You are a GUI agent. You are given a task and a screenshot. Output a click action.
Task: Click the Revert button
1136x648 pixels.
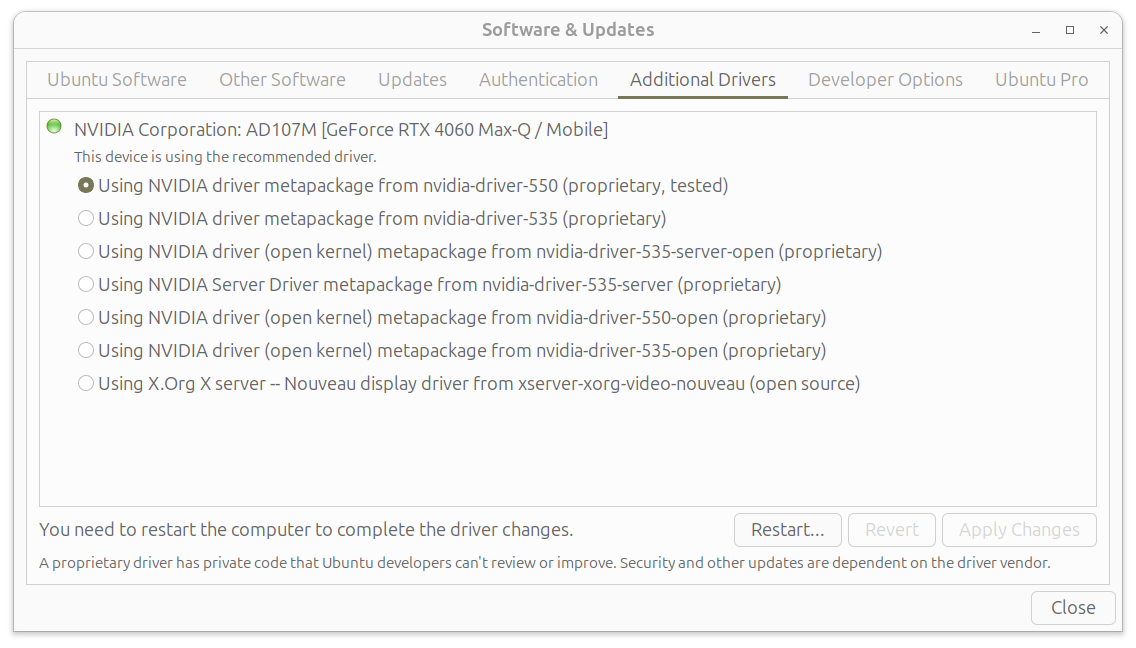click(x=891, y=530)
